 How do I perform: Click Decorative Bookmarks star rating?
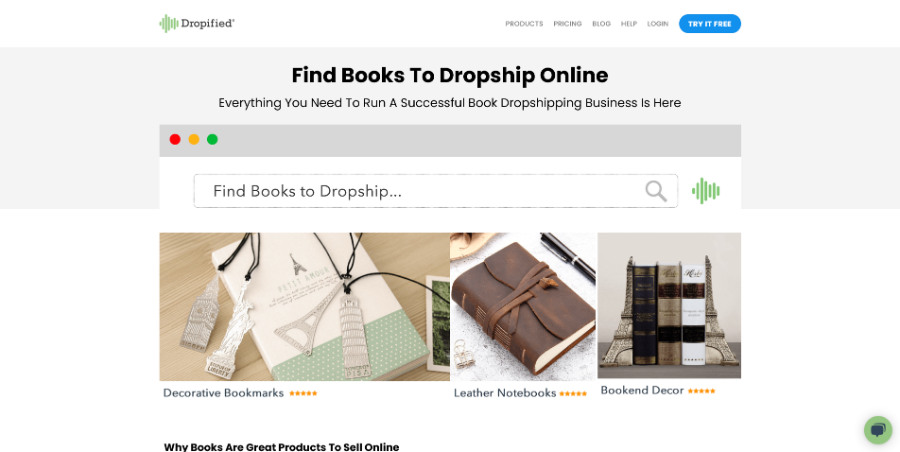click(x=303, y=393)
